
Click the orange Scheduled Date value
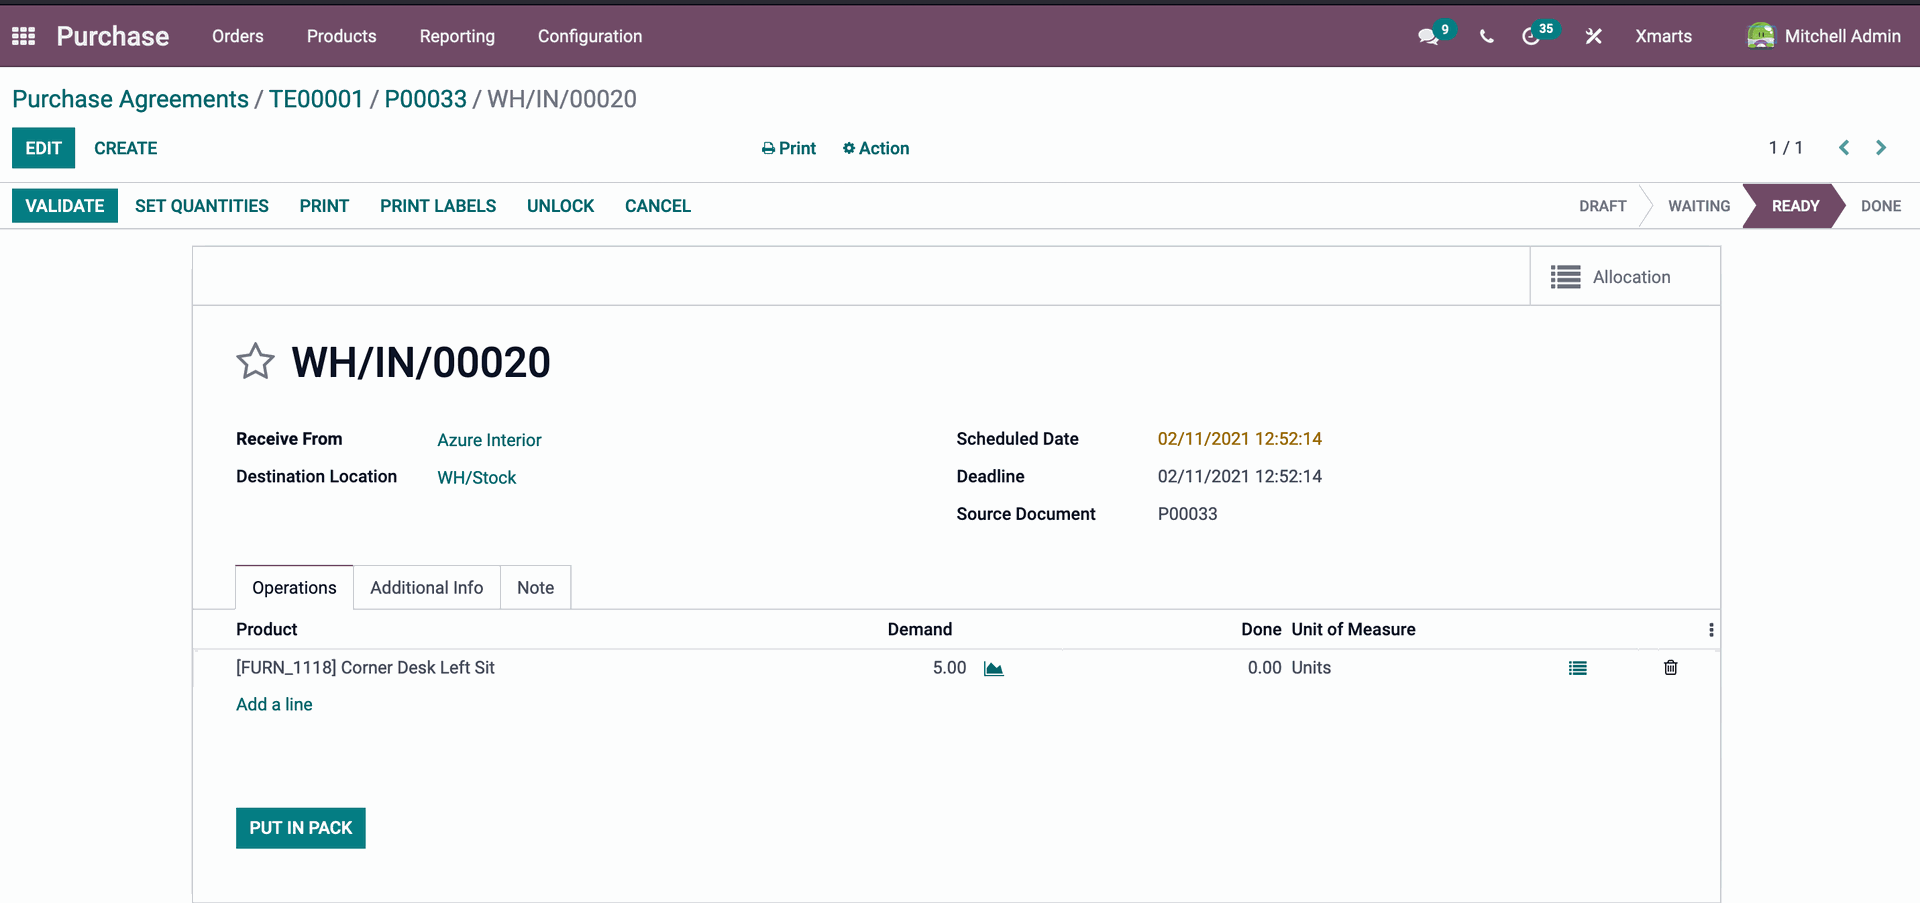point(1240,439)
